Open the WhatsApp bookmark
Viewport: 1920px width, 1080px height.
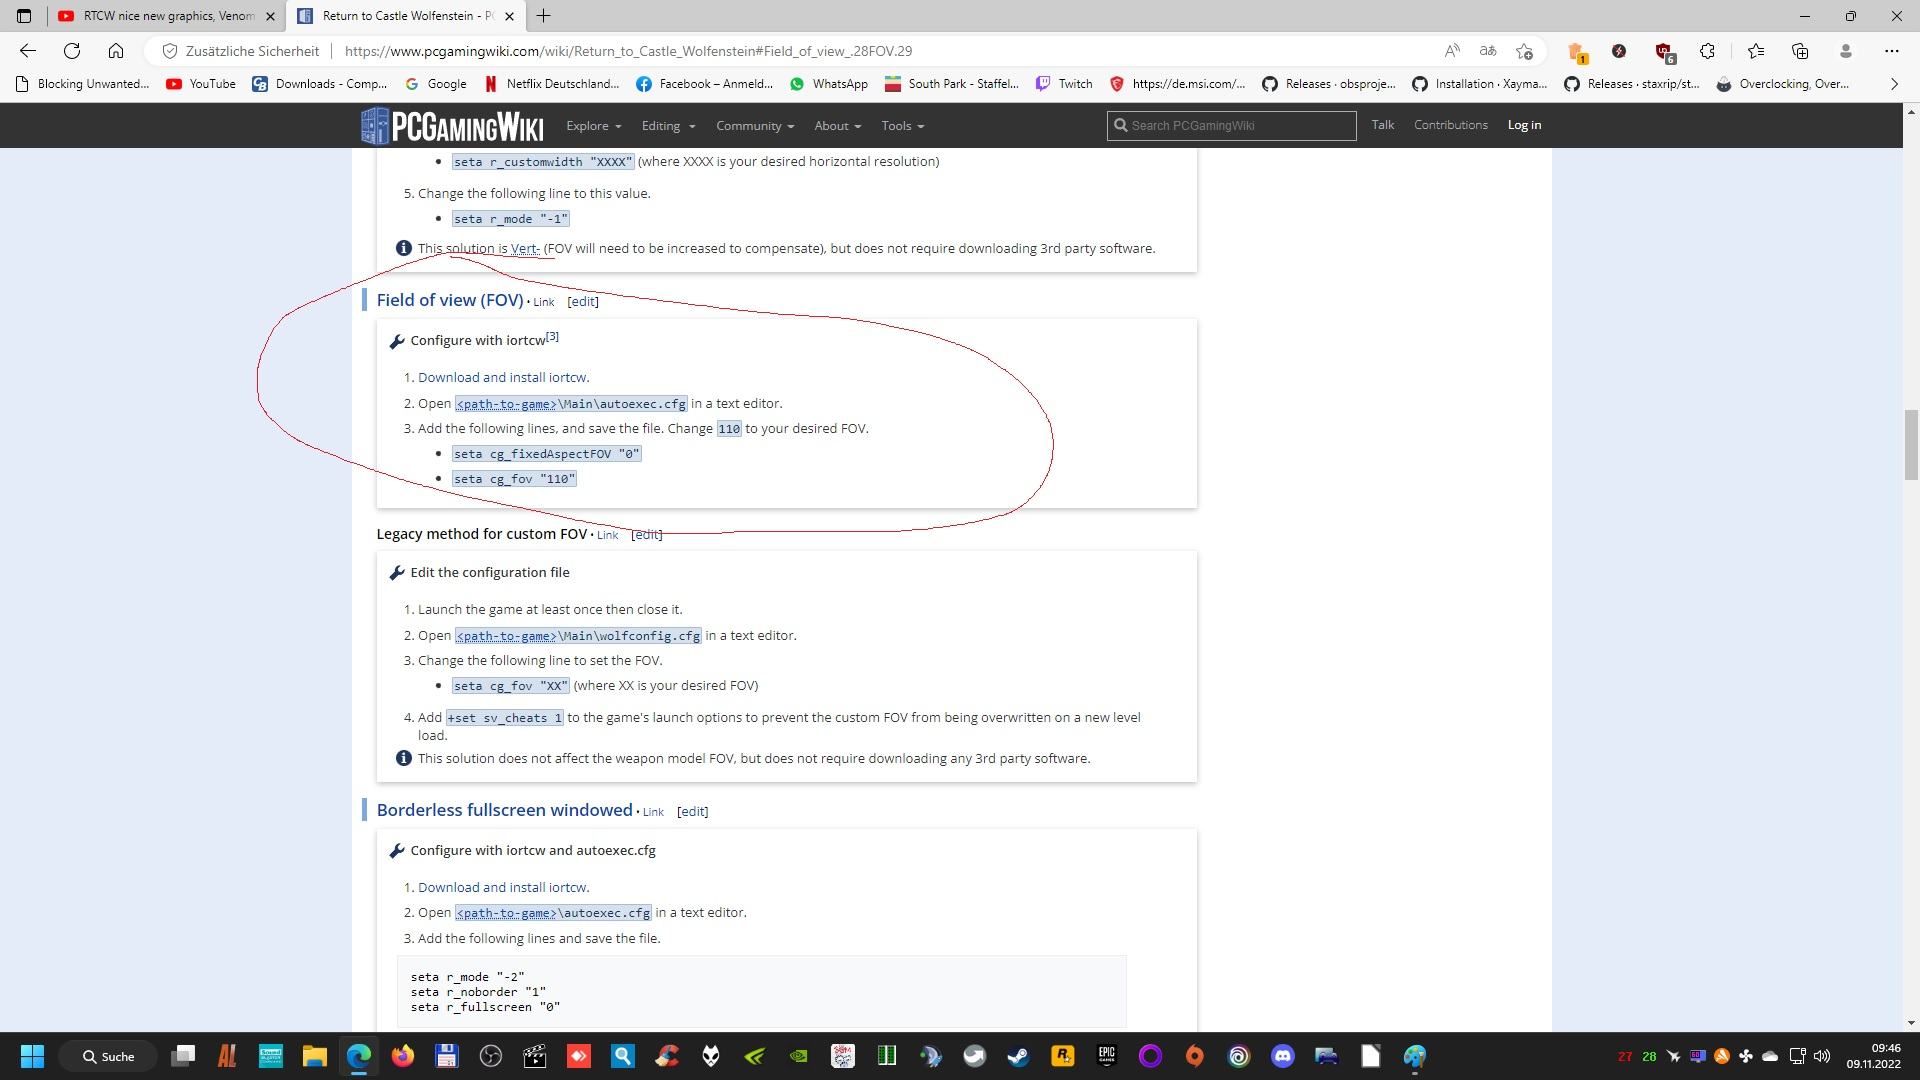coord(829,84)
